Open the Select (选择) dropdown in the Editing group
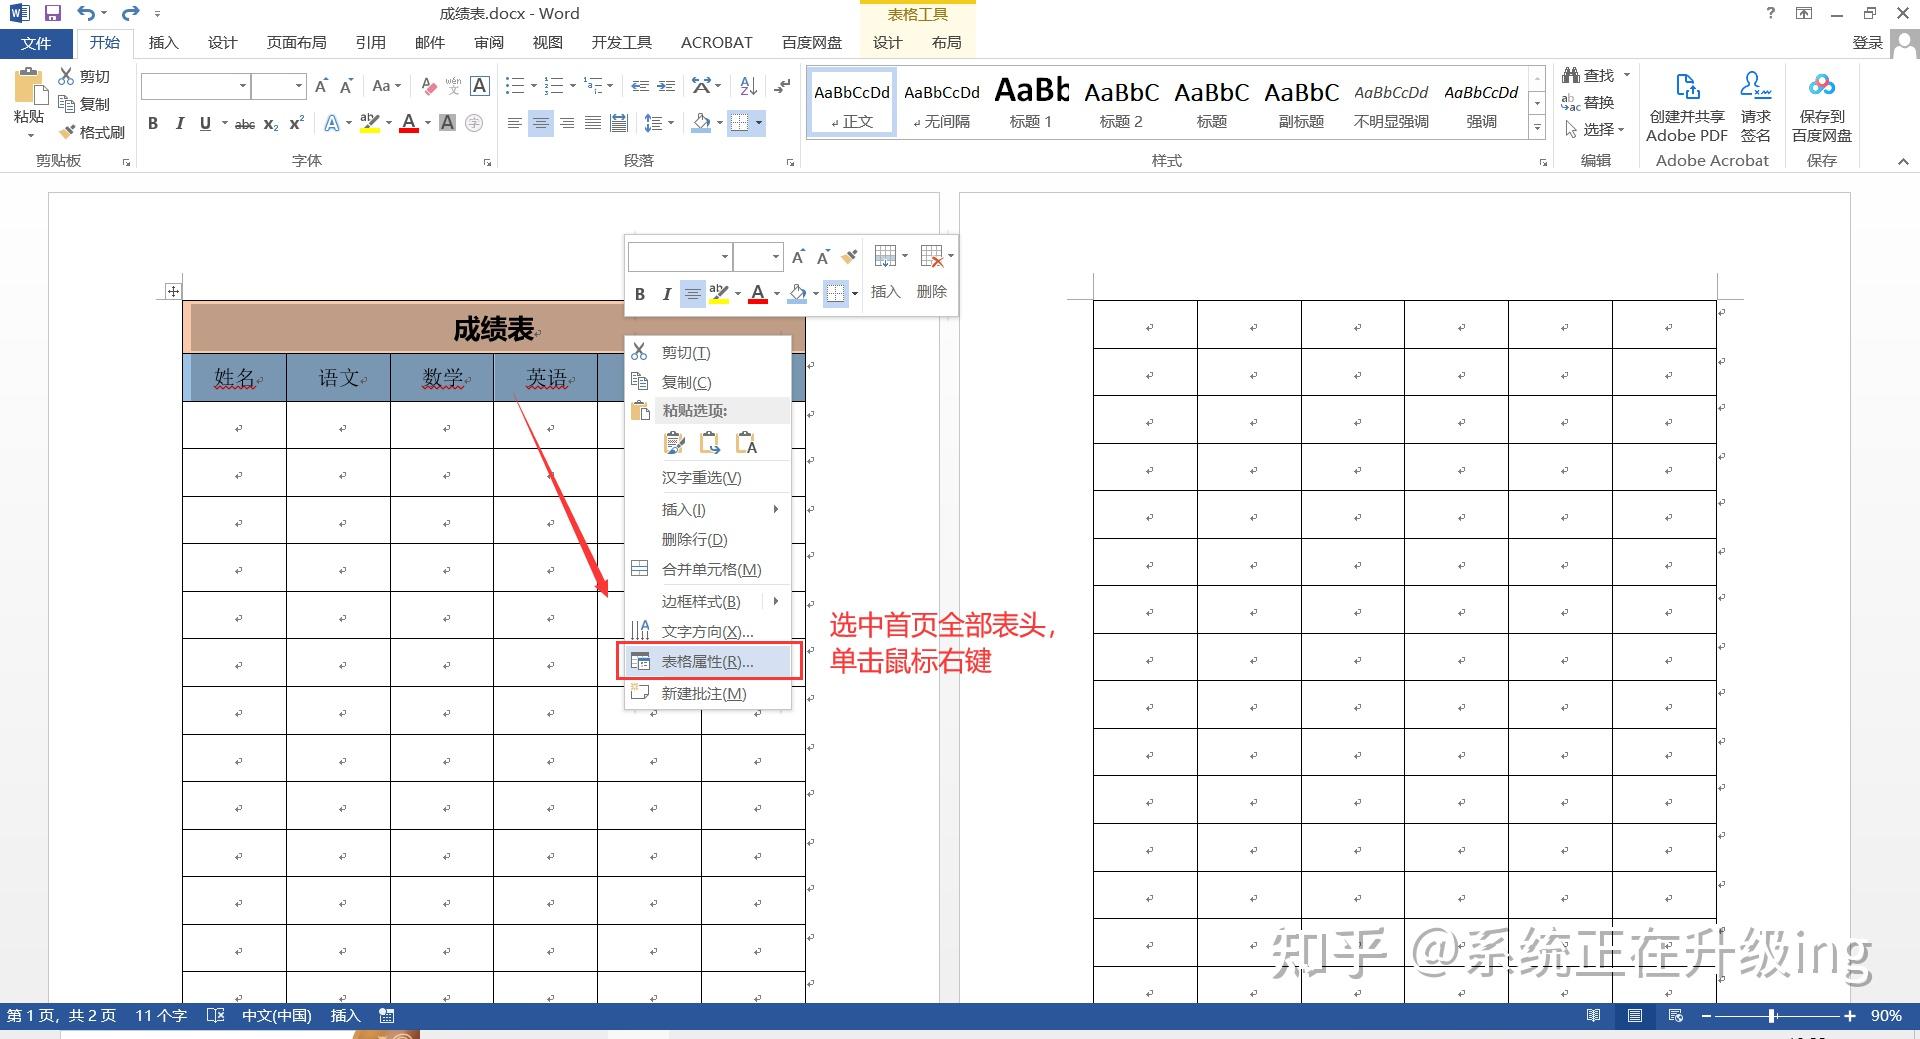 coord(1596,129)
